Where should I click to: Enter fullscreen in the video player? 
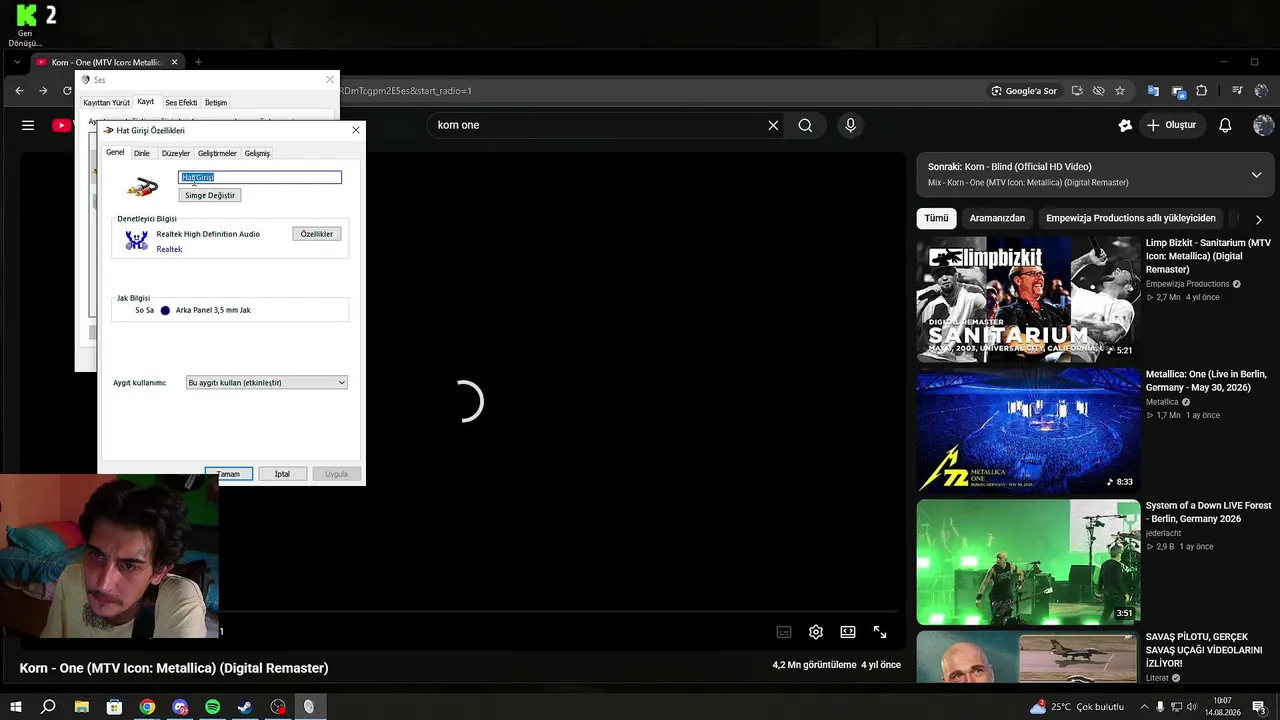tap(880, 632)
